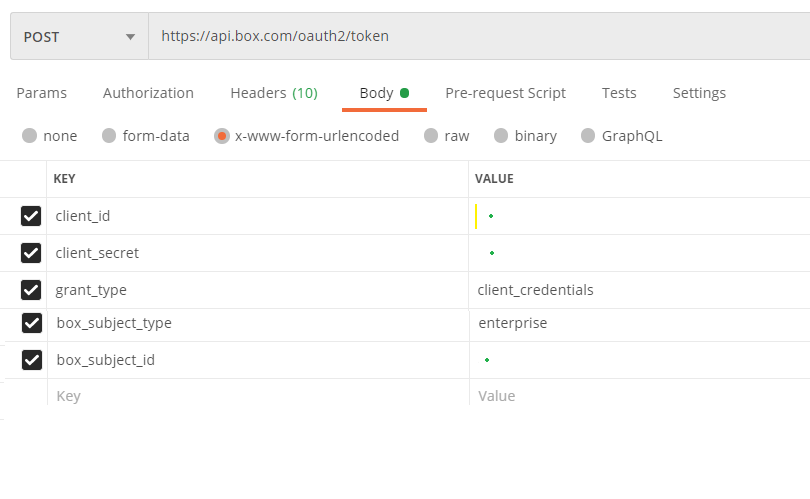The width and height of the screenshot is (810, 499).
Task: Uncheck the client_id parameter
Action: point(31,216)
